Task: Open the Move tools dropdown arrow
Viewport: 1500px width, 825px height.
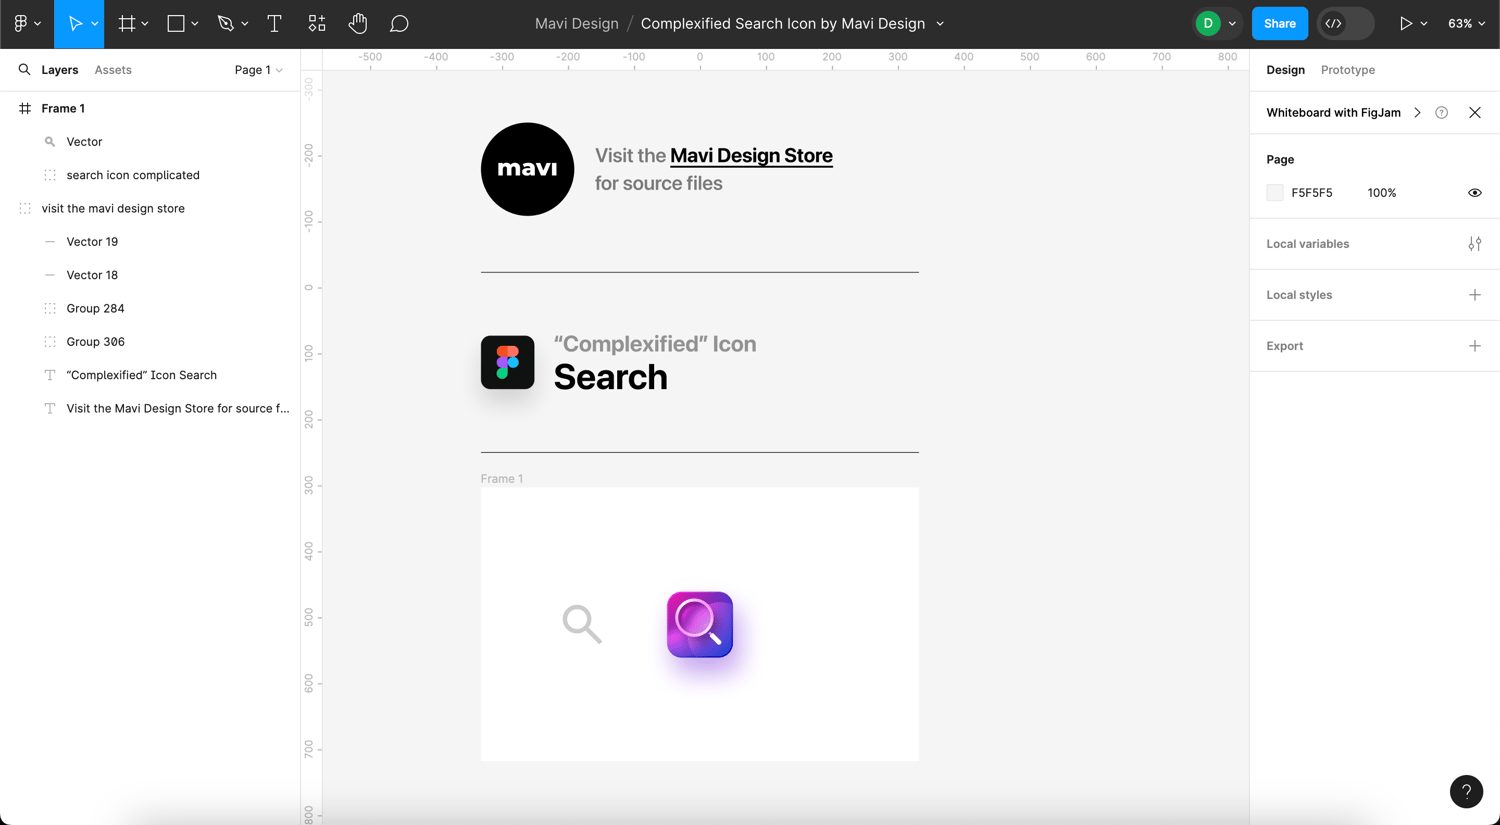Action: (x=95, y=24)
